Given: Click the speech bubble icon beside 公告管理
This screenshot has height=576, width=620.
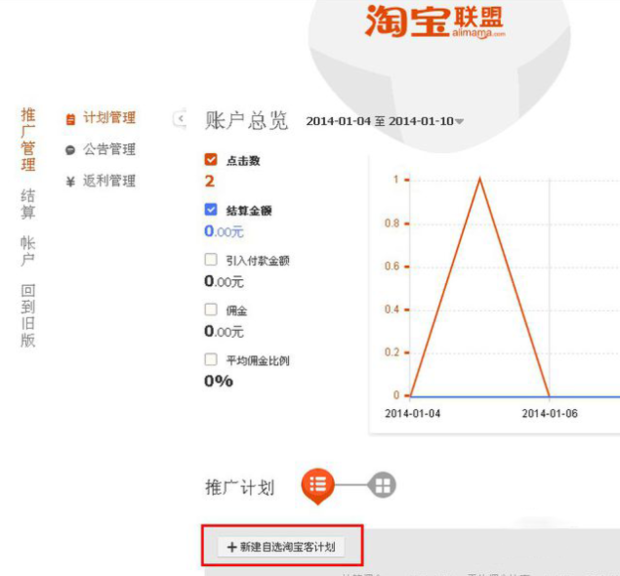Looking at the screenshot, I should tap(70, 150).
